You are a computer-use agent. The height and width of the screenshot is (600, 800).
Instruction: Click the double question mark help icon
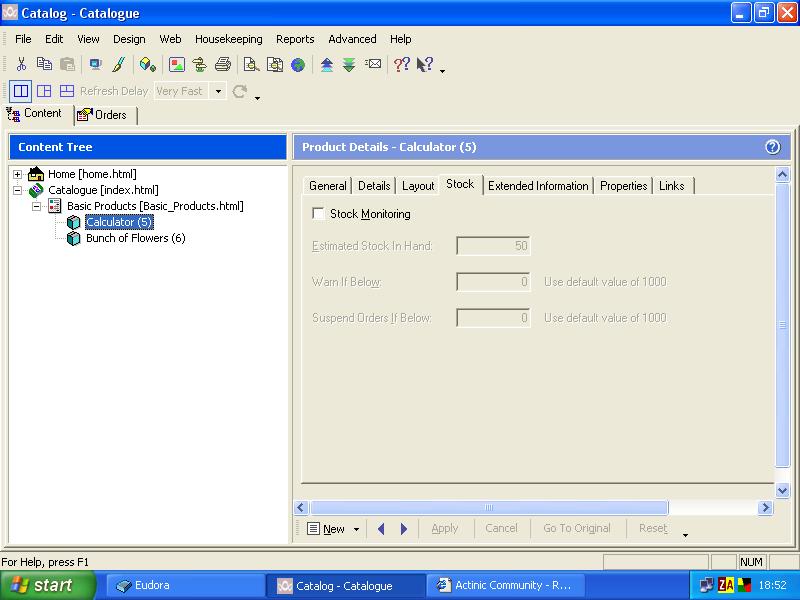(x=401, y=65)
